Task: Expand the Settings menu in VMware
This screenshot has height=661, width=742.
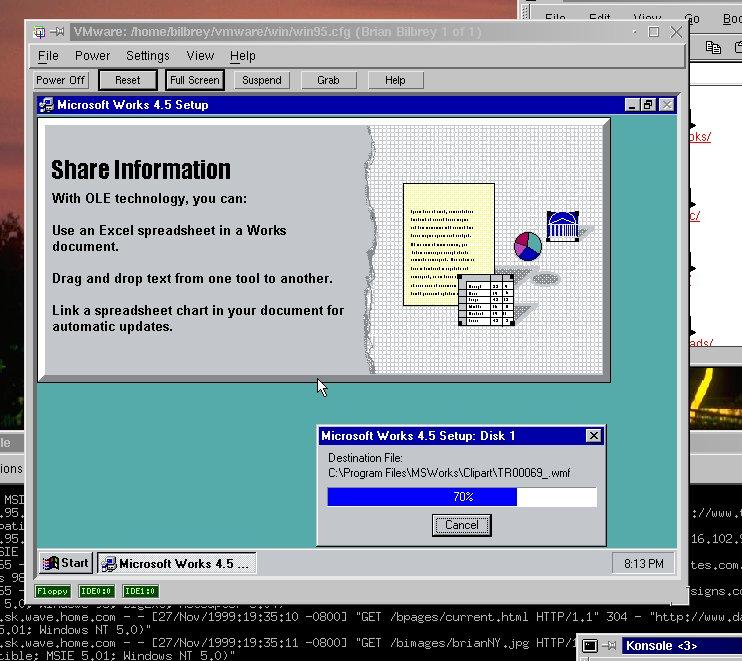Action: pos(148,56)
